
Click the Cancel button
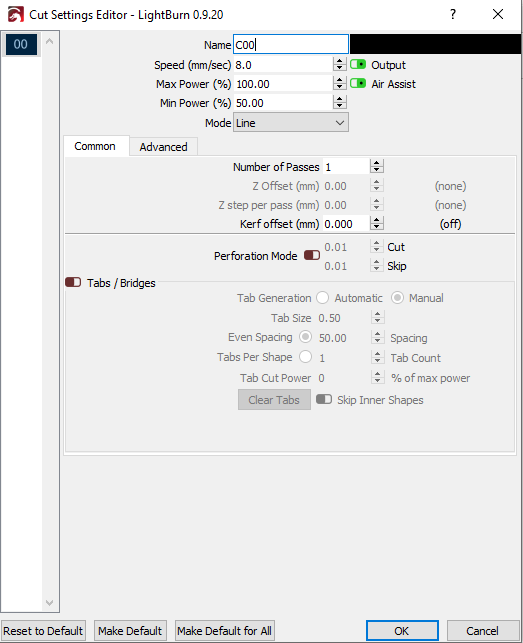pos(482,631)
